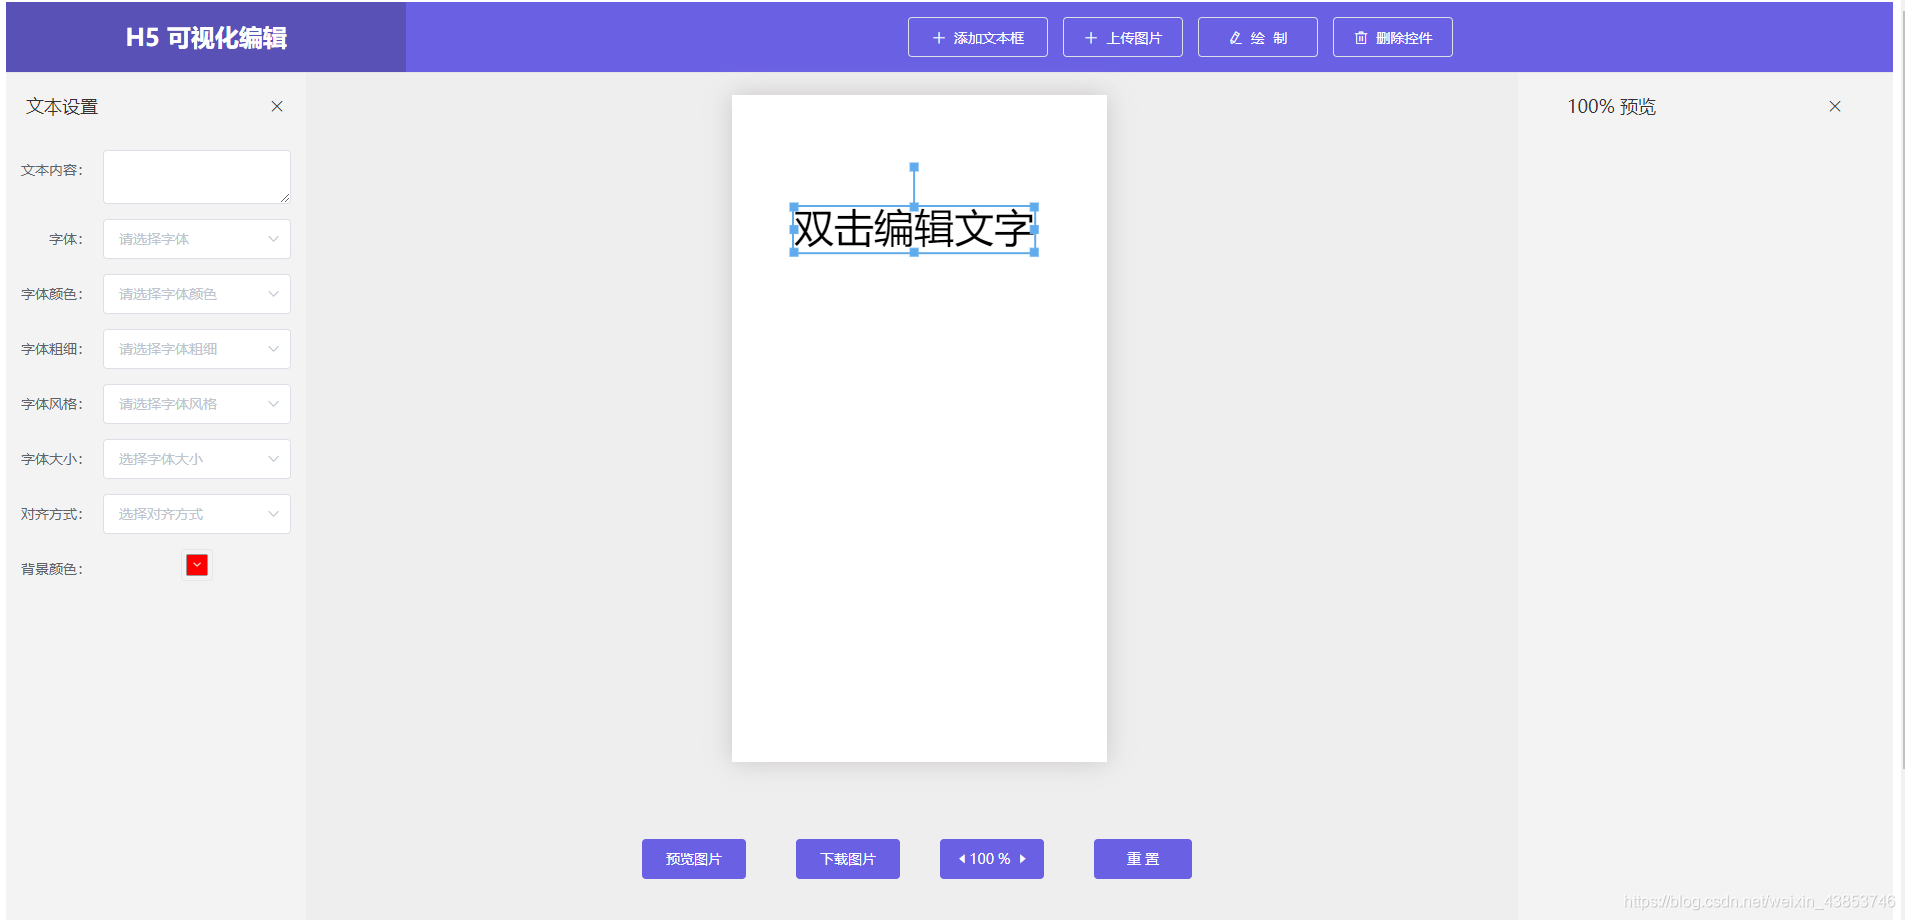Click the trash icon to delete the control
The height and width of the screenshot is (920, 1905).
(x=1362, y=37)
